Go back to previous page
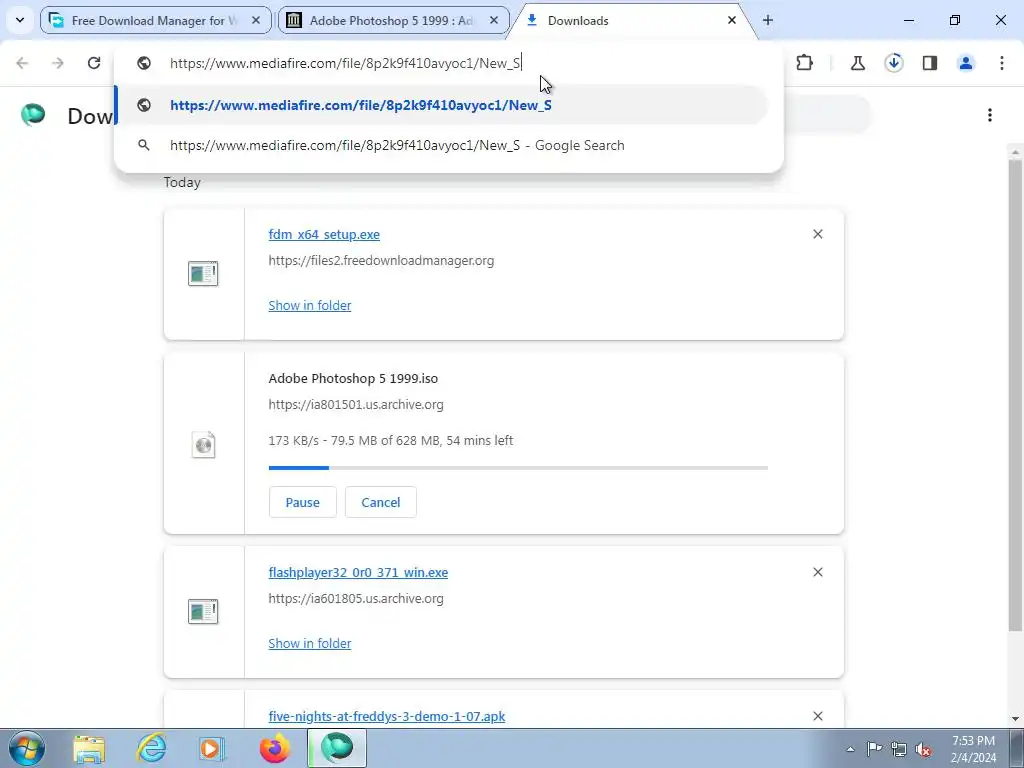 pos(22,63)
